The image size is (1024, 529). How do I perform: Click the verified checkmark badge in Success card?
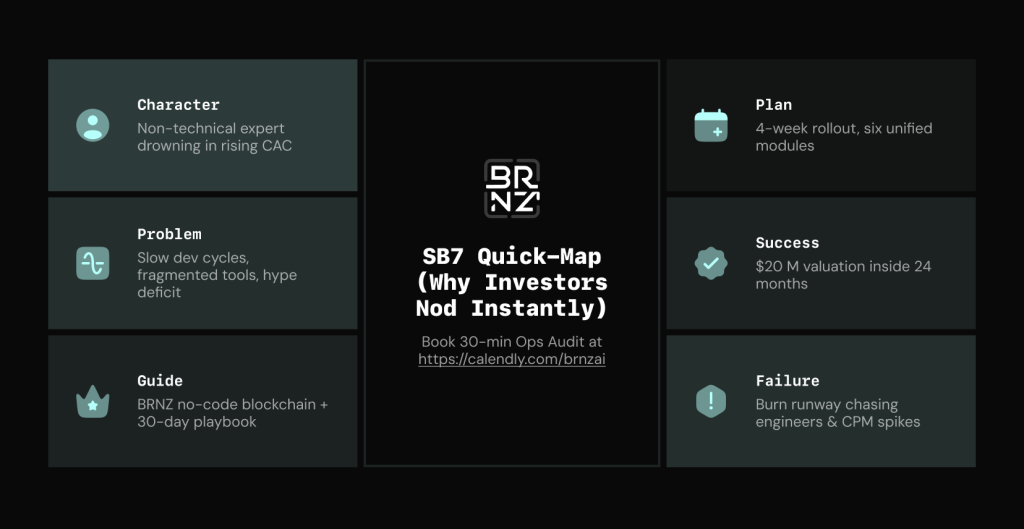coord(711,263)
